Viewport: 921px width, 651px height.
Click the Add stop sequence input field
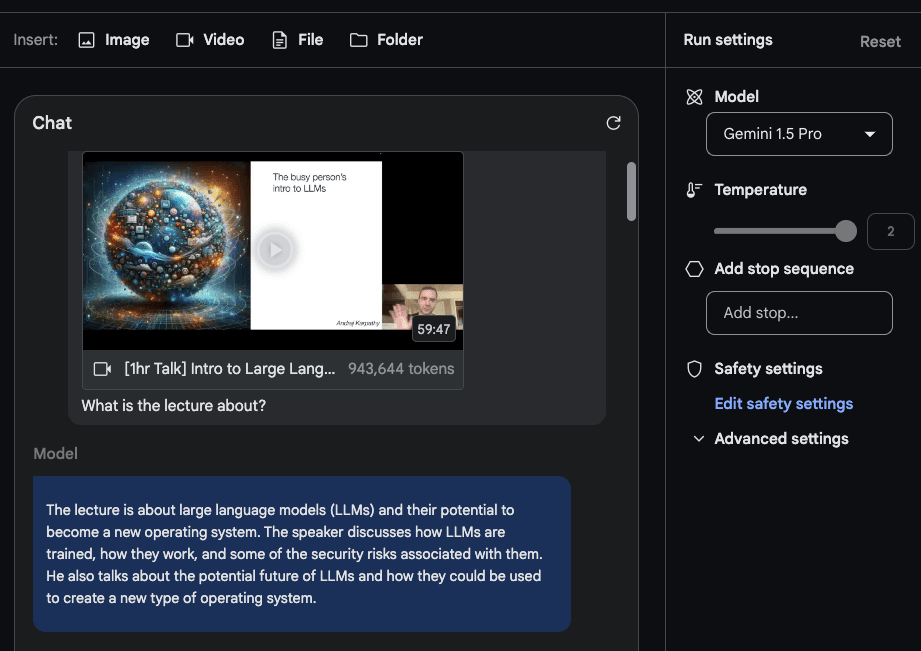[x=798, y=313]
